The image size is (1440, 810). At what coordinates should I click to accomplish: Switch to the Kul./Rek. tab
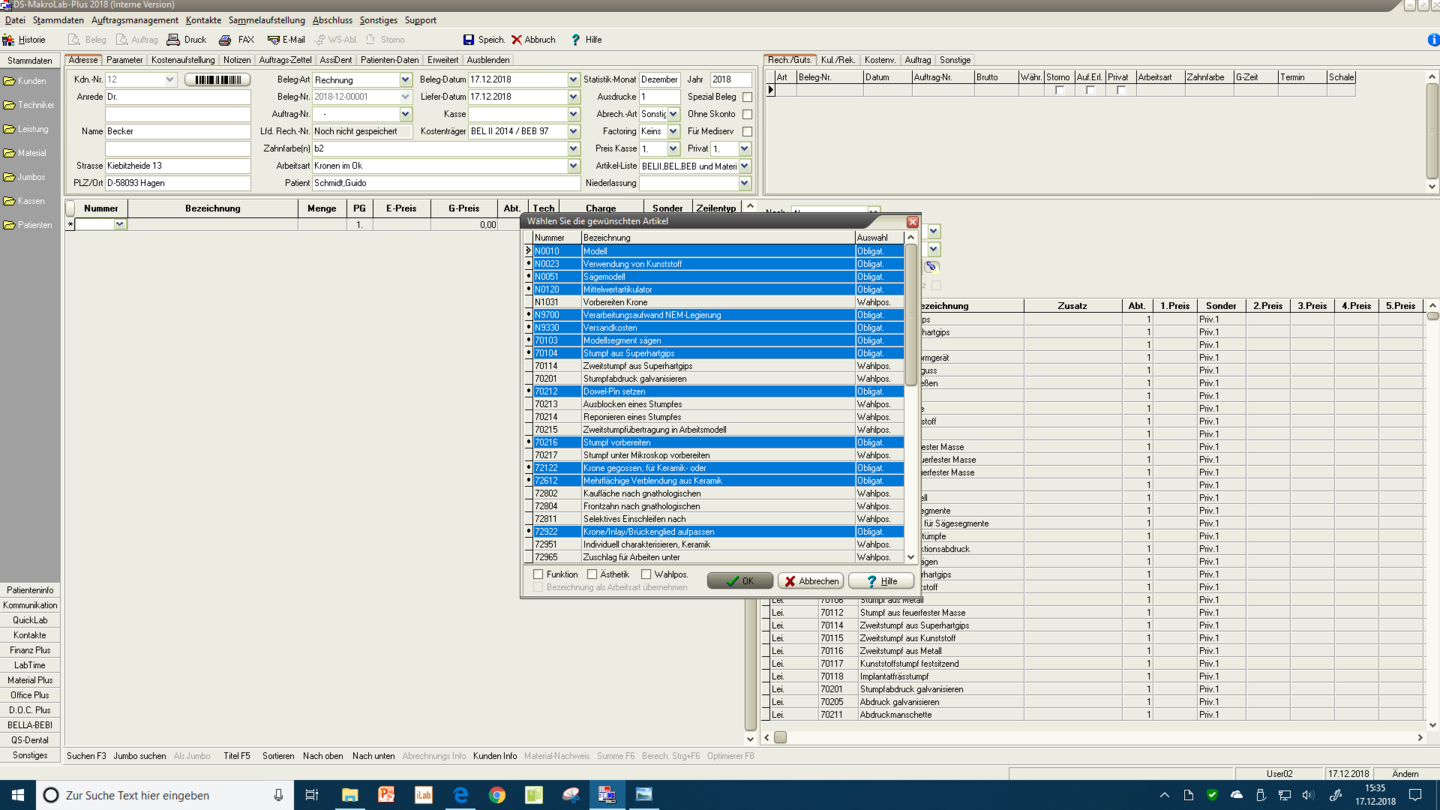(x=838, y=60)
